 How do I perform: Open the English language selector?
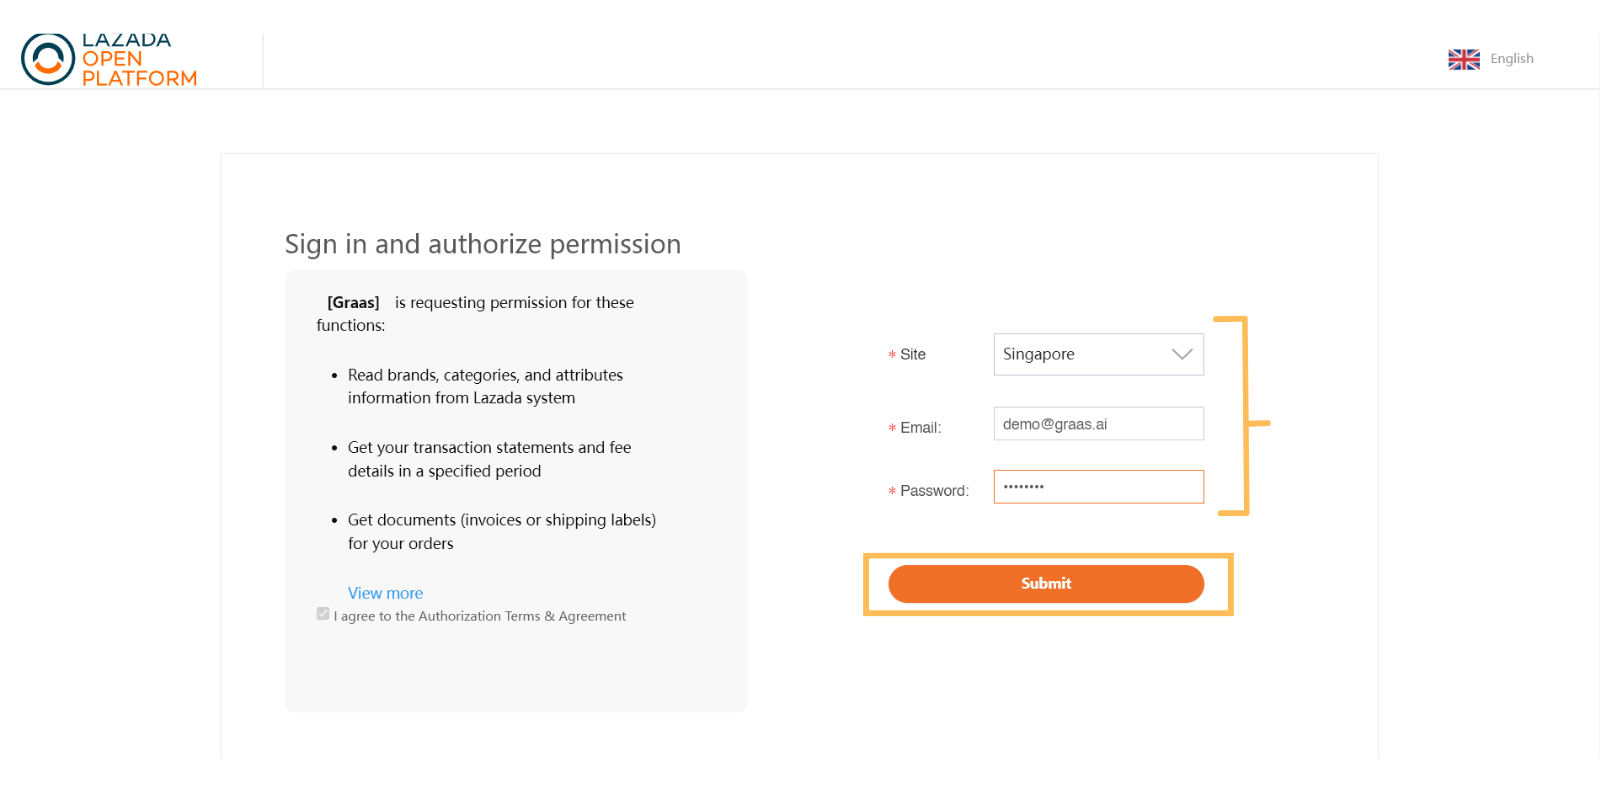(x=1511, y=59)
